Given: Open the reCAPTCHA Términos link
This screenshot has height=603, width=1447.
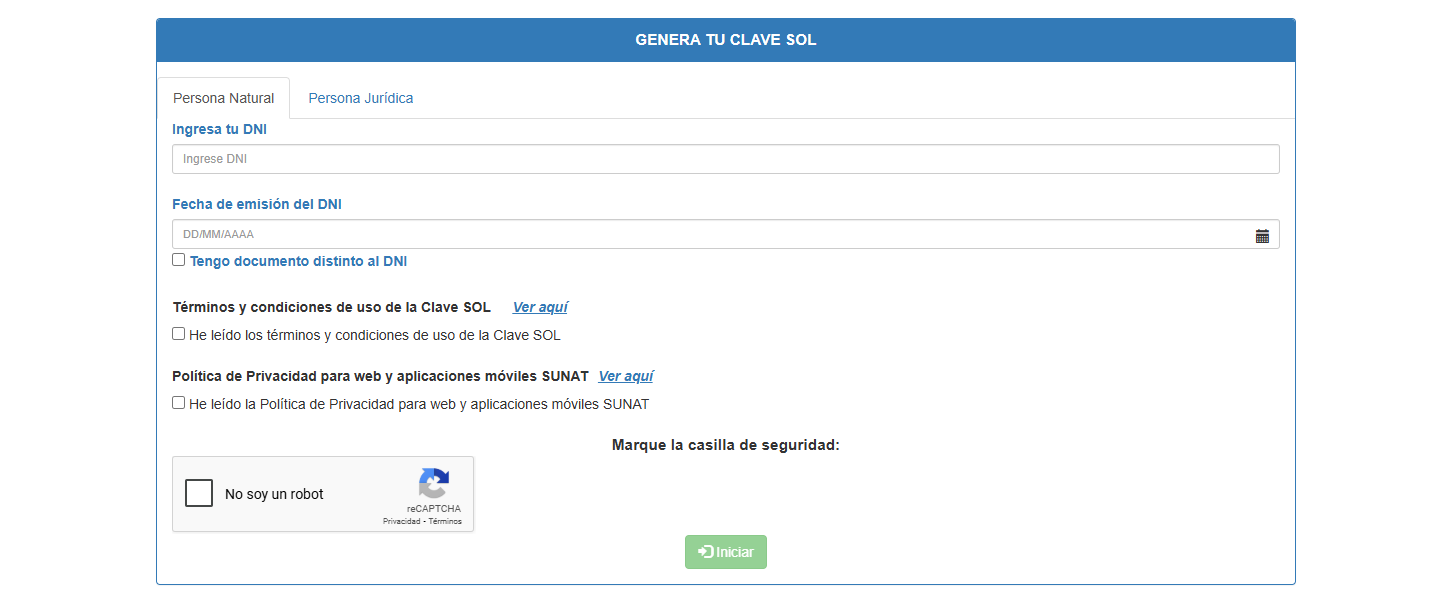Looking at the screenshot, I should [x=445, y=522].
